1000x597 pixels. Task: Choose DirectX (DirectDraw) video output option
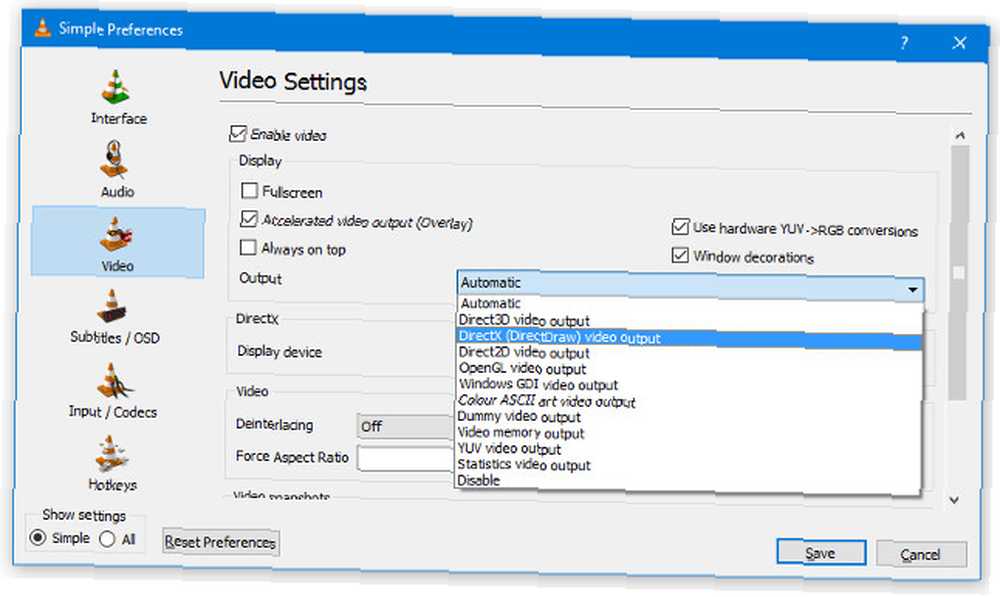pyautogui.click(x=689, y=337)
